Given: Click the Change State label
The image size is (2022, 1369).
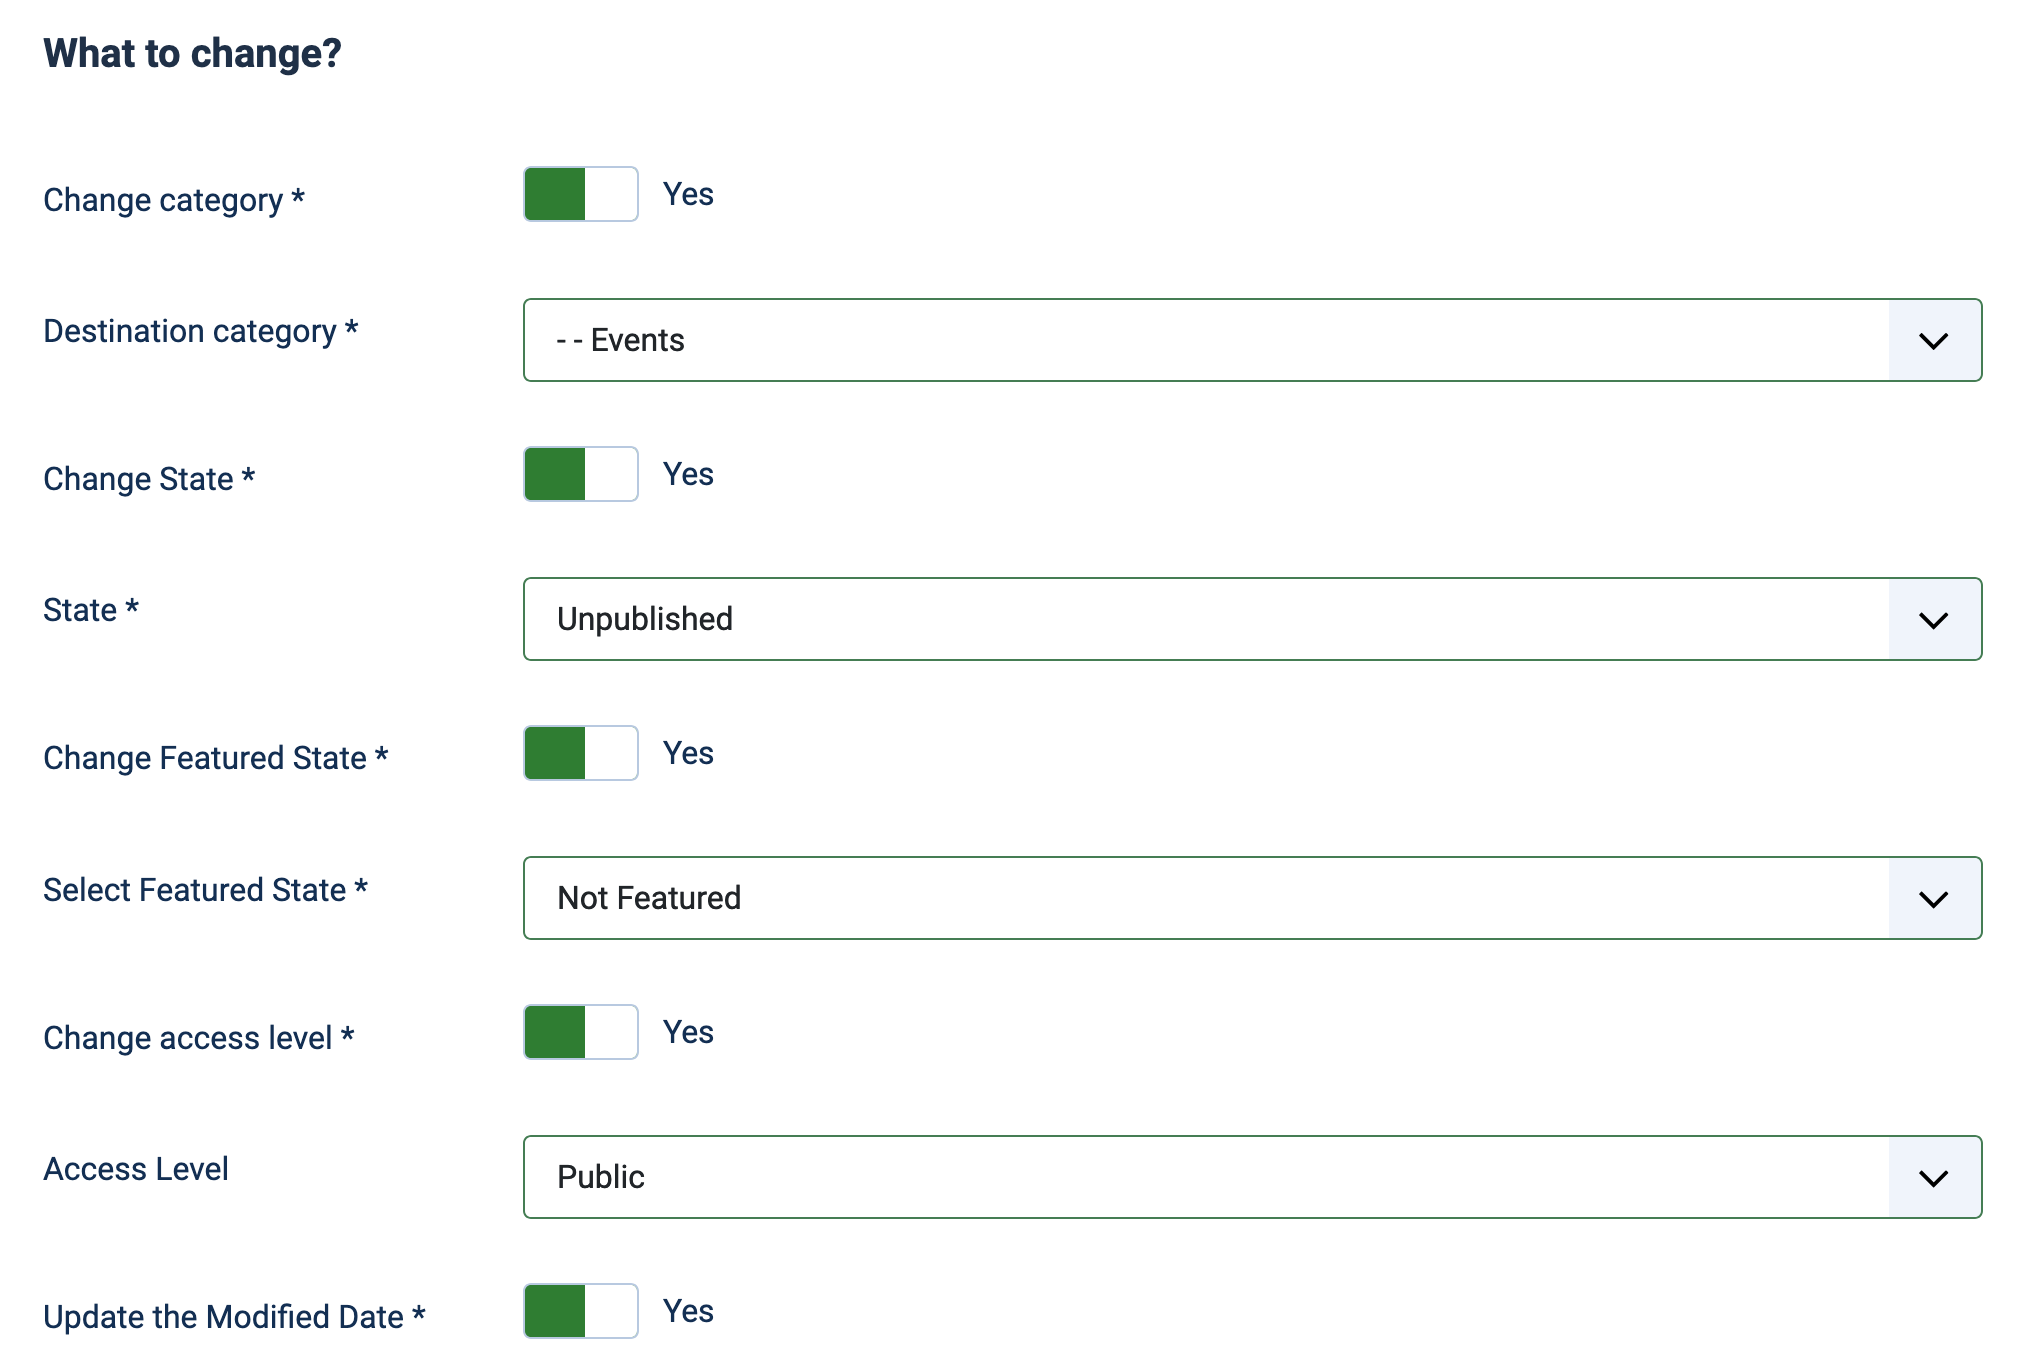Looking at the screenshot, I should coord(138,479).
